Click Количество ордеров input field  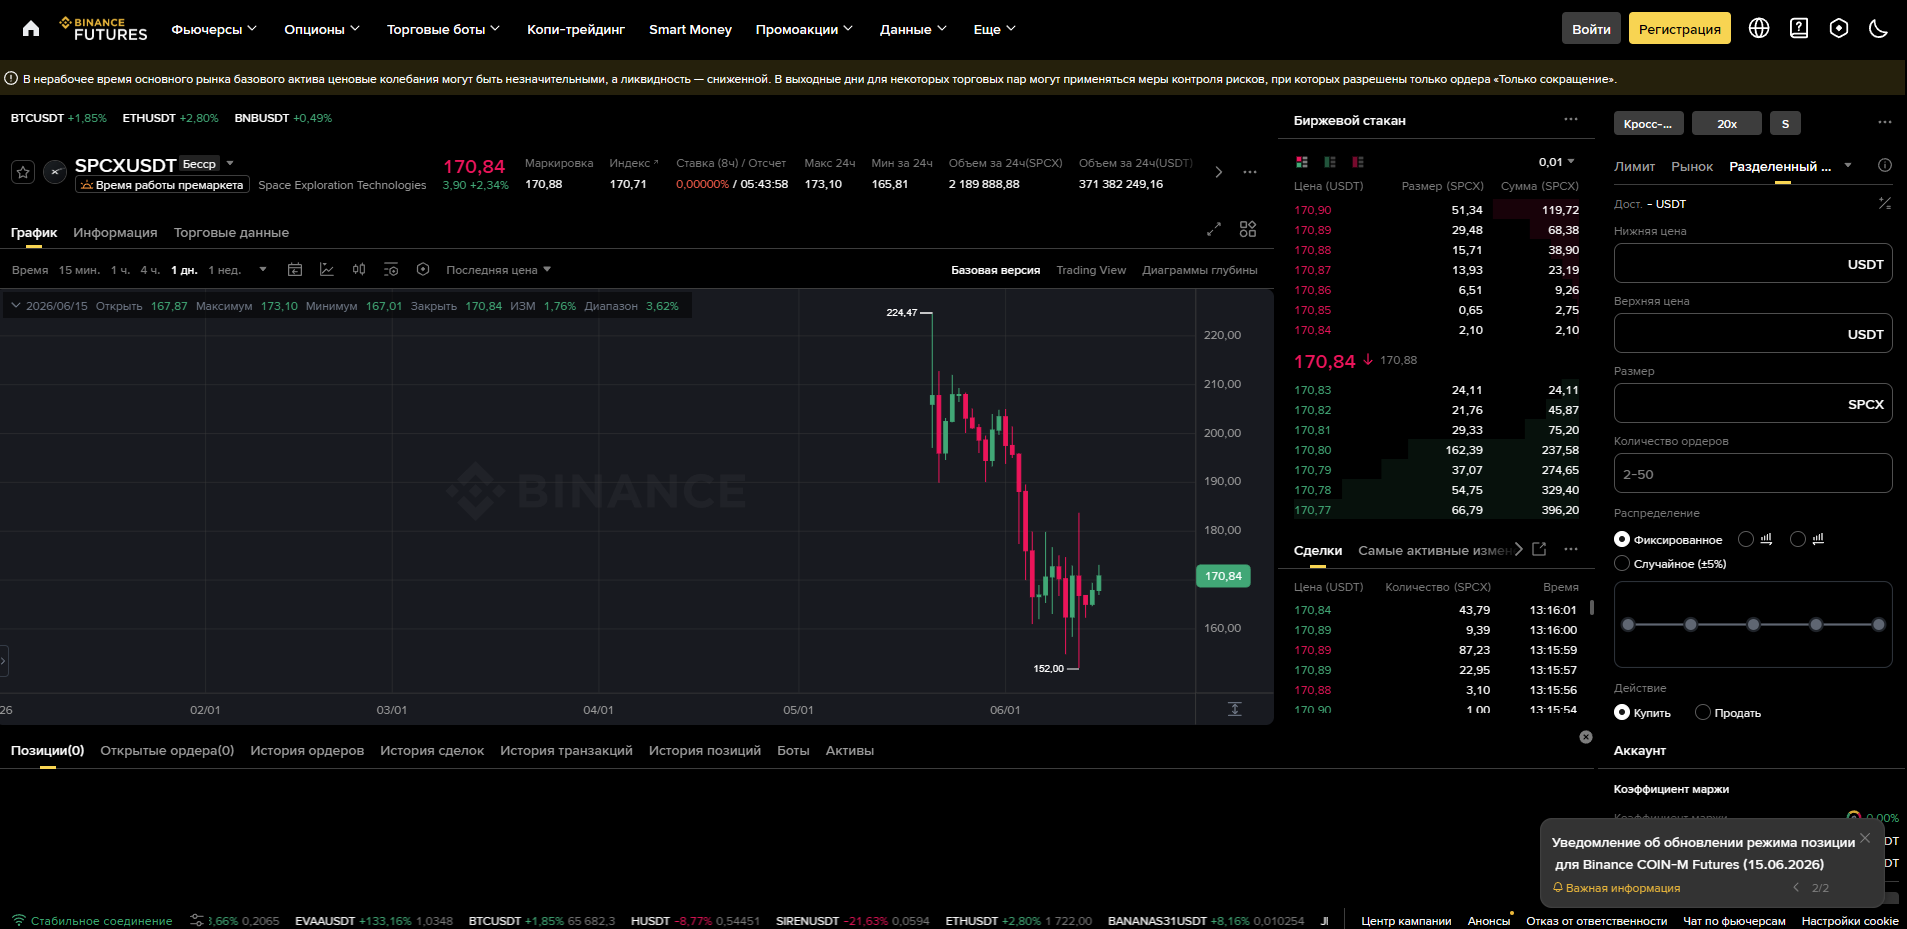click(1753, 473)
